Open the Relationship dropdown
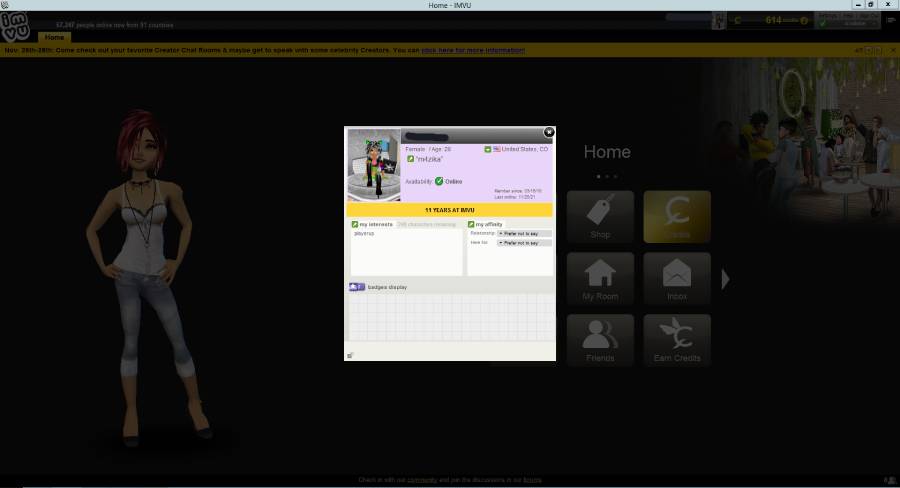This screenshot has height=488, width=900. click(x=524, y=234)
